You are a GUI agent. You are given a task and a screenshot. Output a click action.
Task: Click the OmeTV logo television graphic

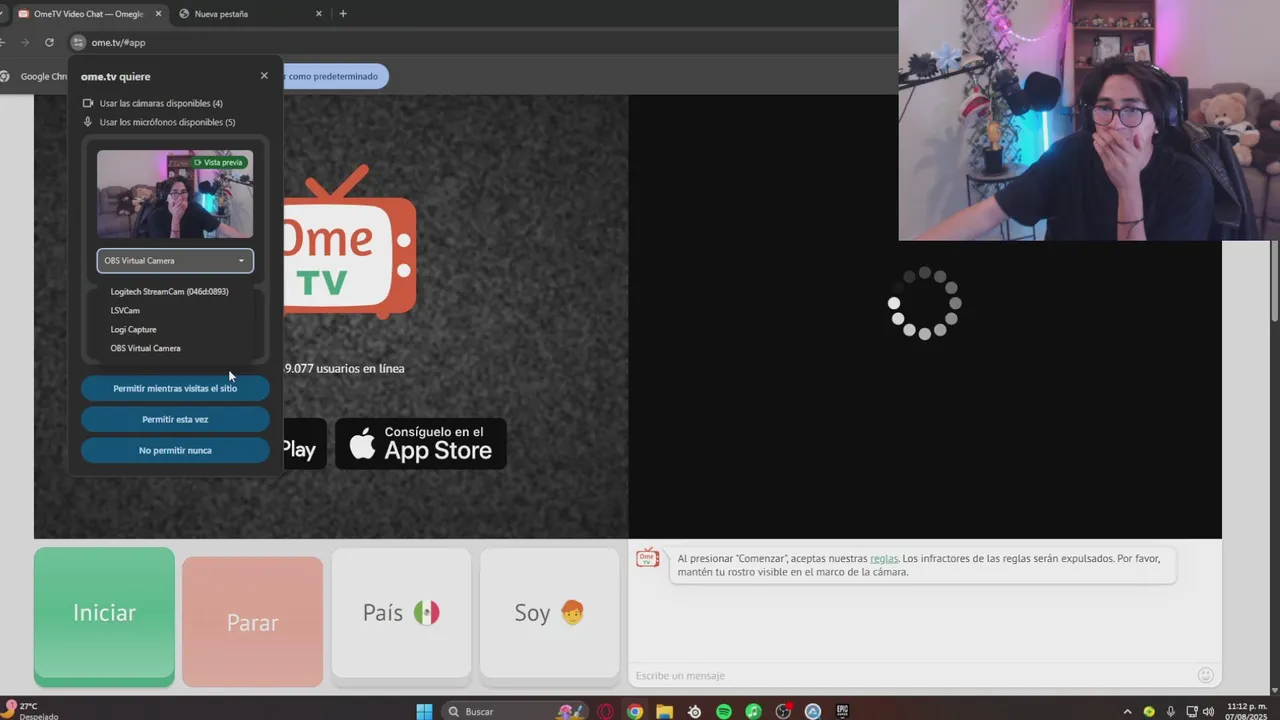click(349, 242)
